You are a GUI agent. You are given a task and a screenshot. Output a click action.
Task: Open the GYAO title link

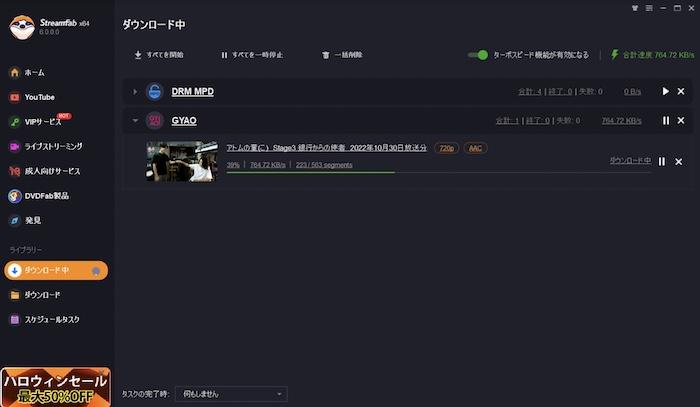click(184, 120)
